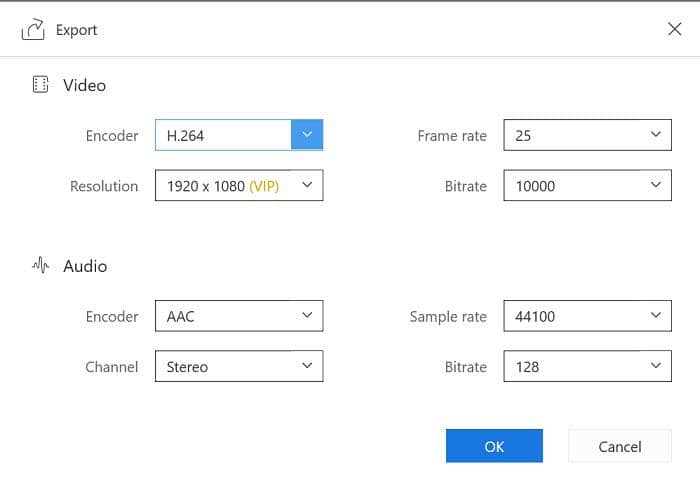Click the Export share icon in title
Viewport: 700px width, 492px height.
coord(33,30)
